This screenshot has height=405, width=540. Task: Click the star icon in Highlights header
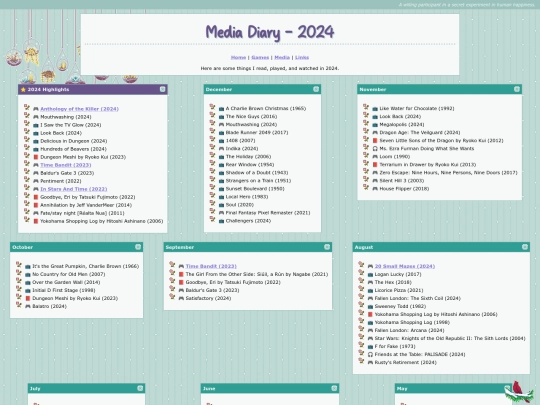coord(23,90)
